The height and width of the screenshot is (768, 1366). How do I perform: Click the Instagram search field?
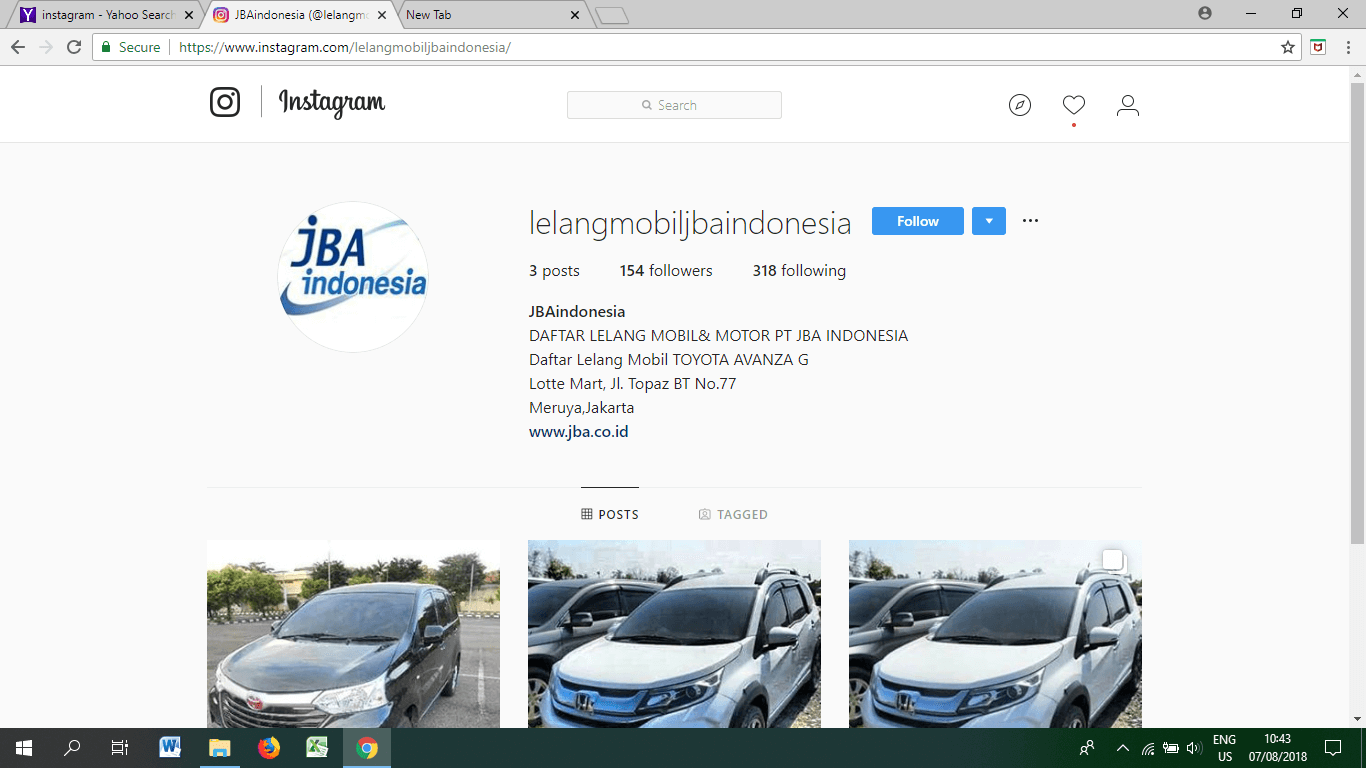pyautogui.click(x=674, y=105)
